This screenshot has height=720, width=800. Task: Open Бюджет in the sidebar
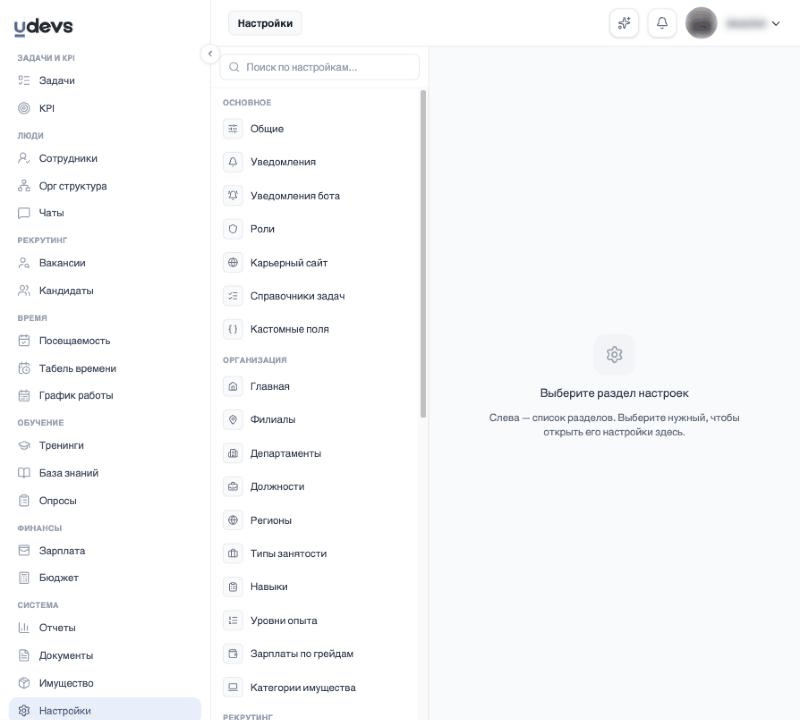105,578
